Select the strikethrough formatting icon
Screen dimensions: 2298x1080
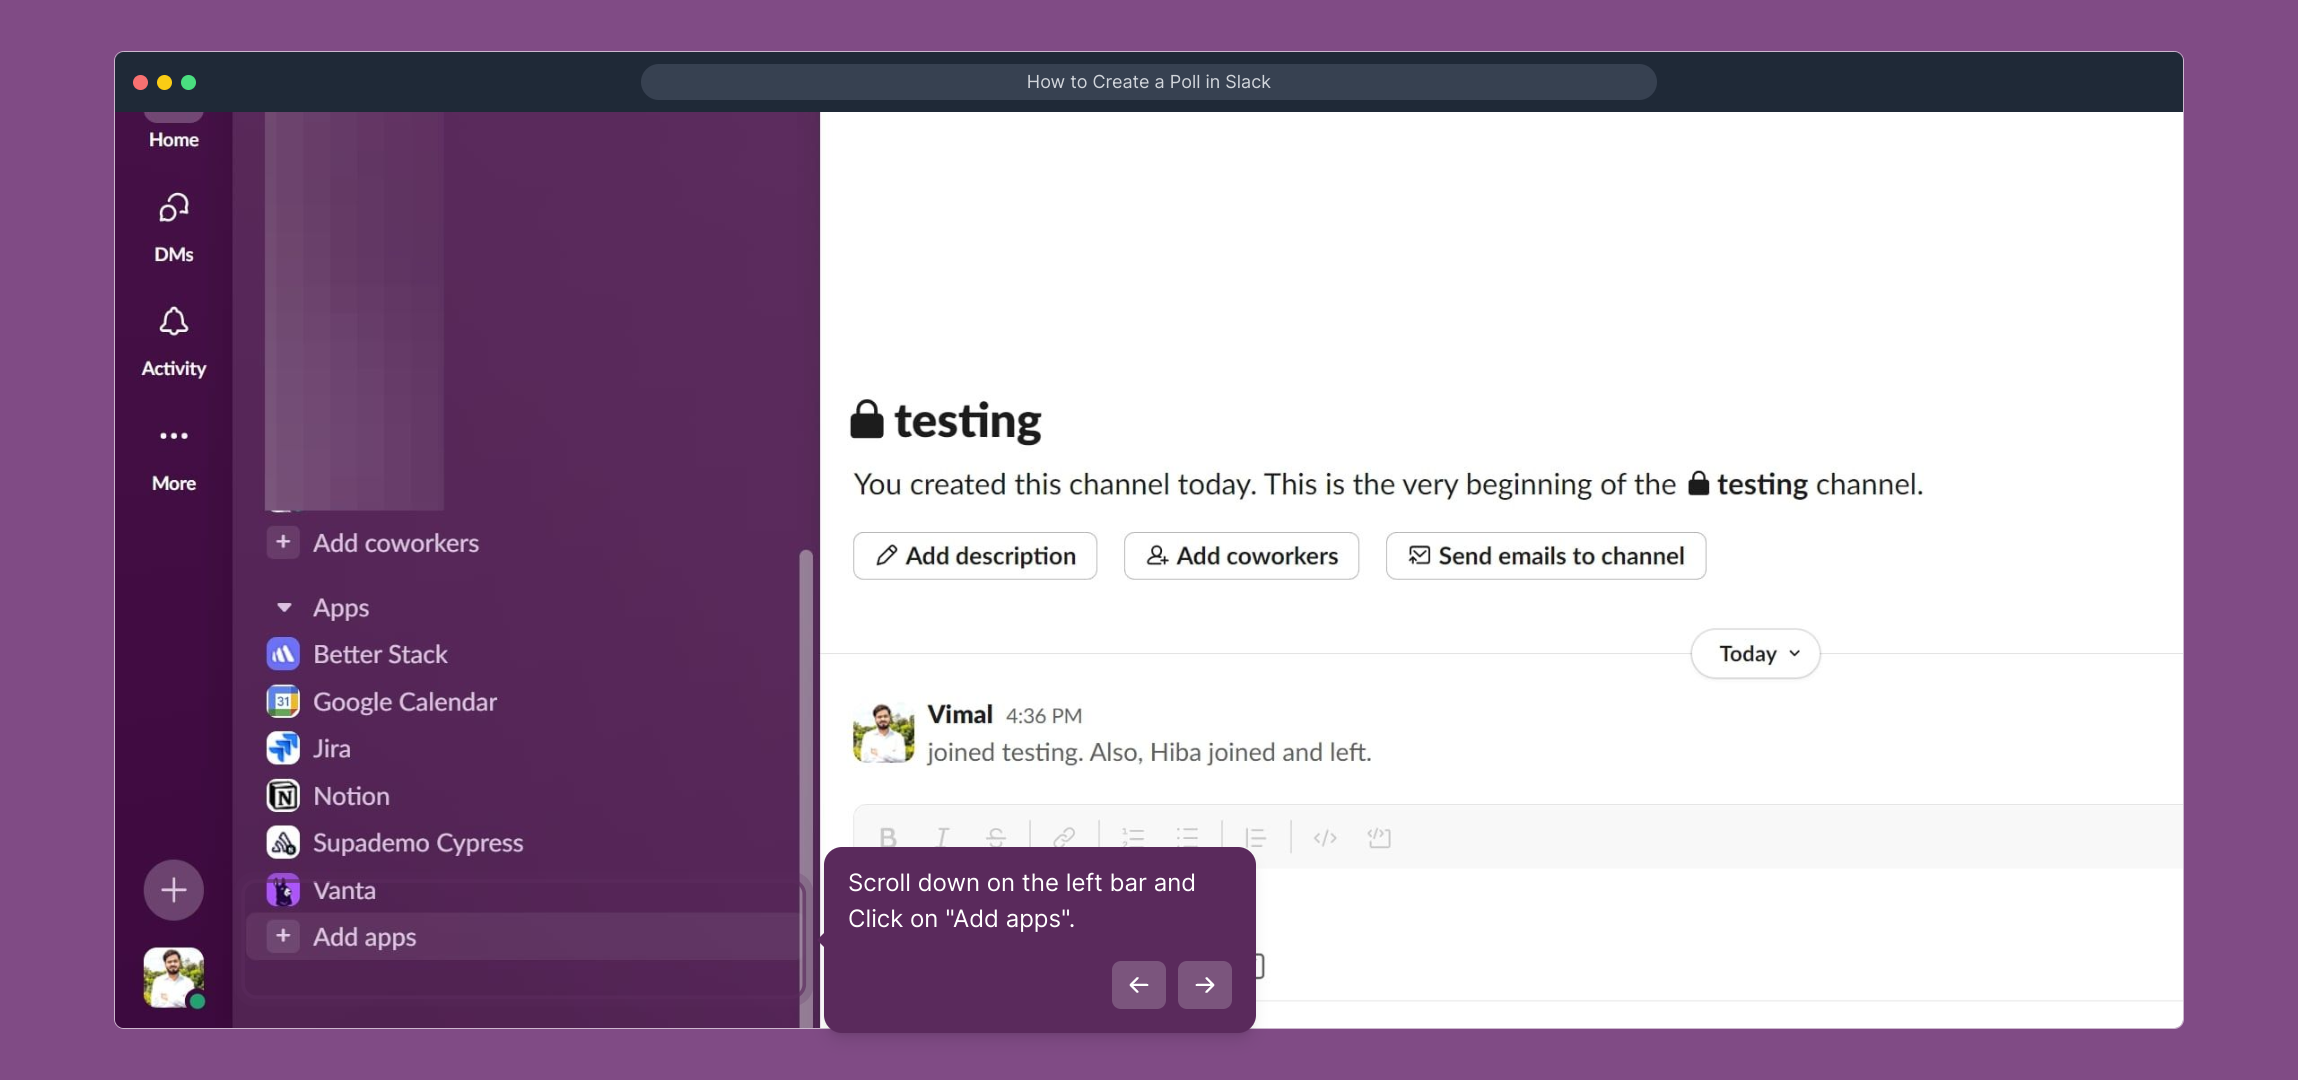click(x=997, y=838)
